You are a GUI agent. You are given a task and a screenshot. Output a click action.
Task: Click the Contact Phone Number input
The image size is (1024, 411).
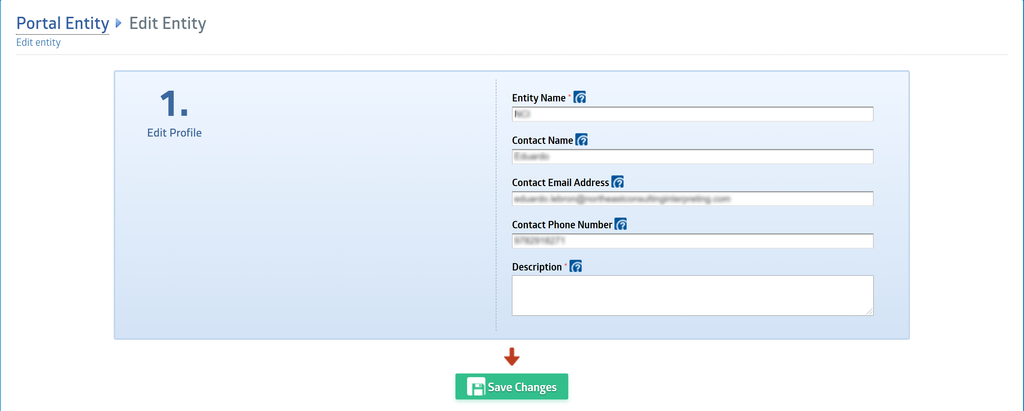coord(692,241)
